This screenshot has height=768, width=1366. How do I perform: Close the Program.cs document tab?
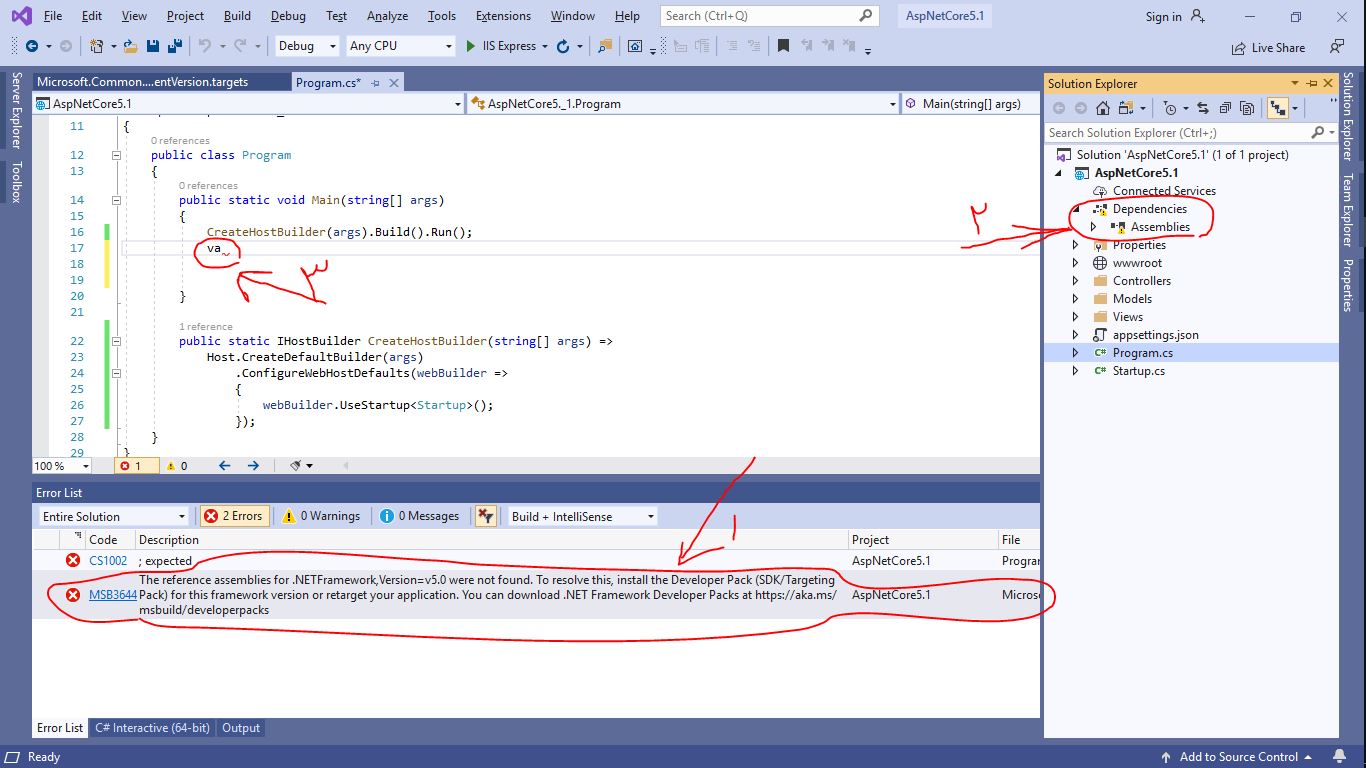click(x=394, y=83)
